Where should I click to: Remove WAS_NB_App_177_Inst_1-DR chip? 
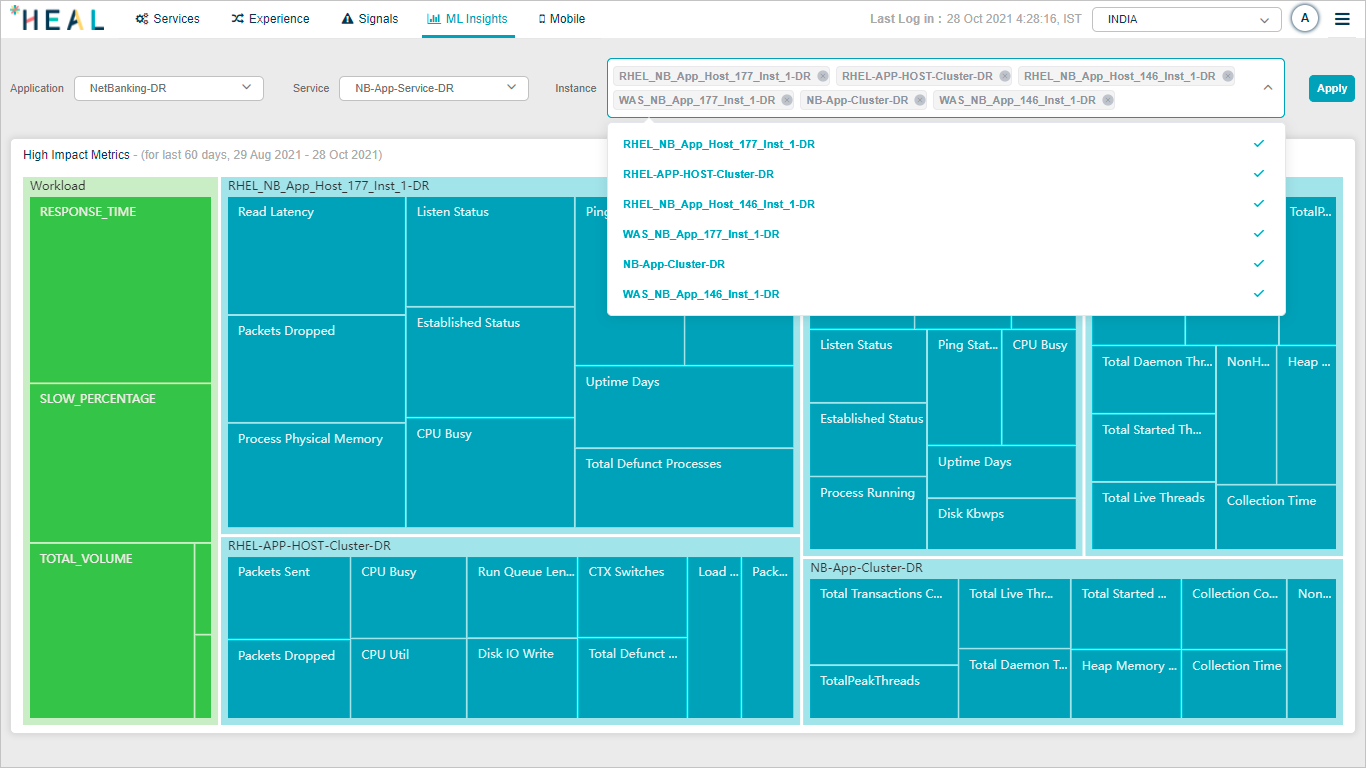pyautogui.click(x=787, y=100)
